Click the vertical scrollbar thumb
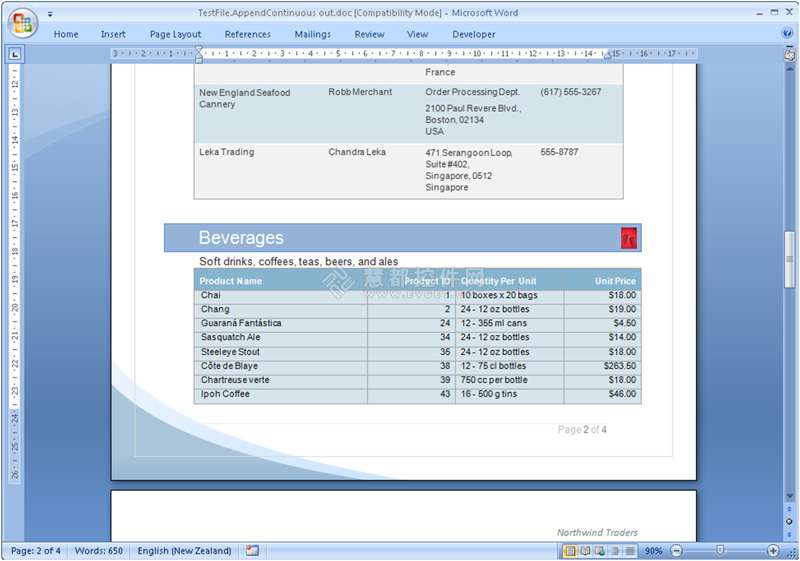 pos(789,260)
